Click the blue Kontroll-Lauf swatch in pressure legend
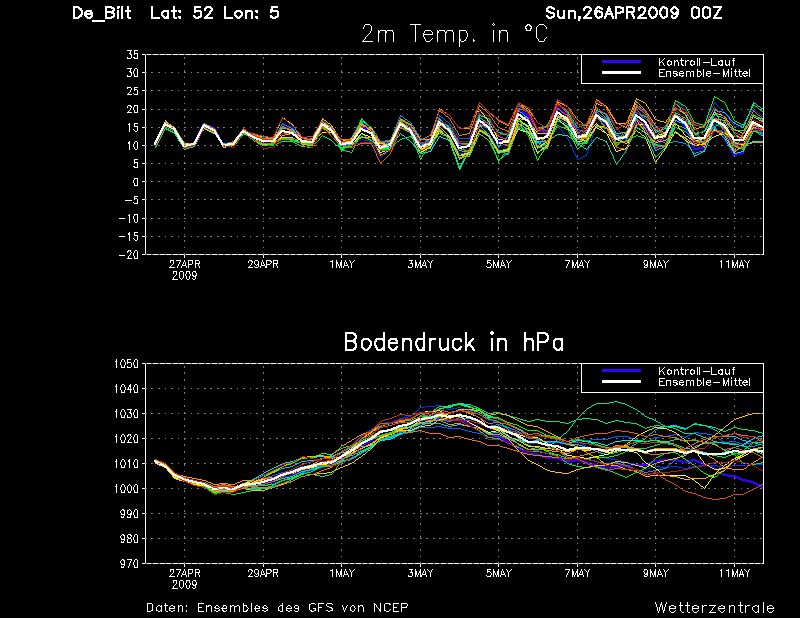 pos(621,371)
